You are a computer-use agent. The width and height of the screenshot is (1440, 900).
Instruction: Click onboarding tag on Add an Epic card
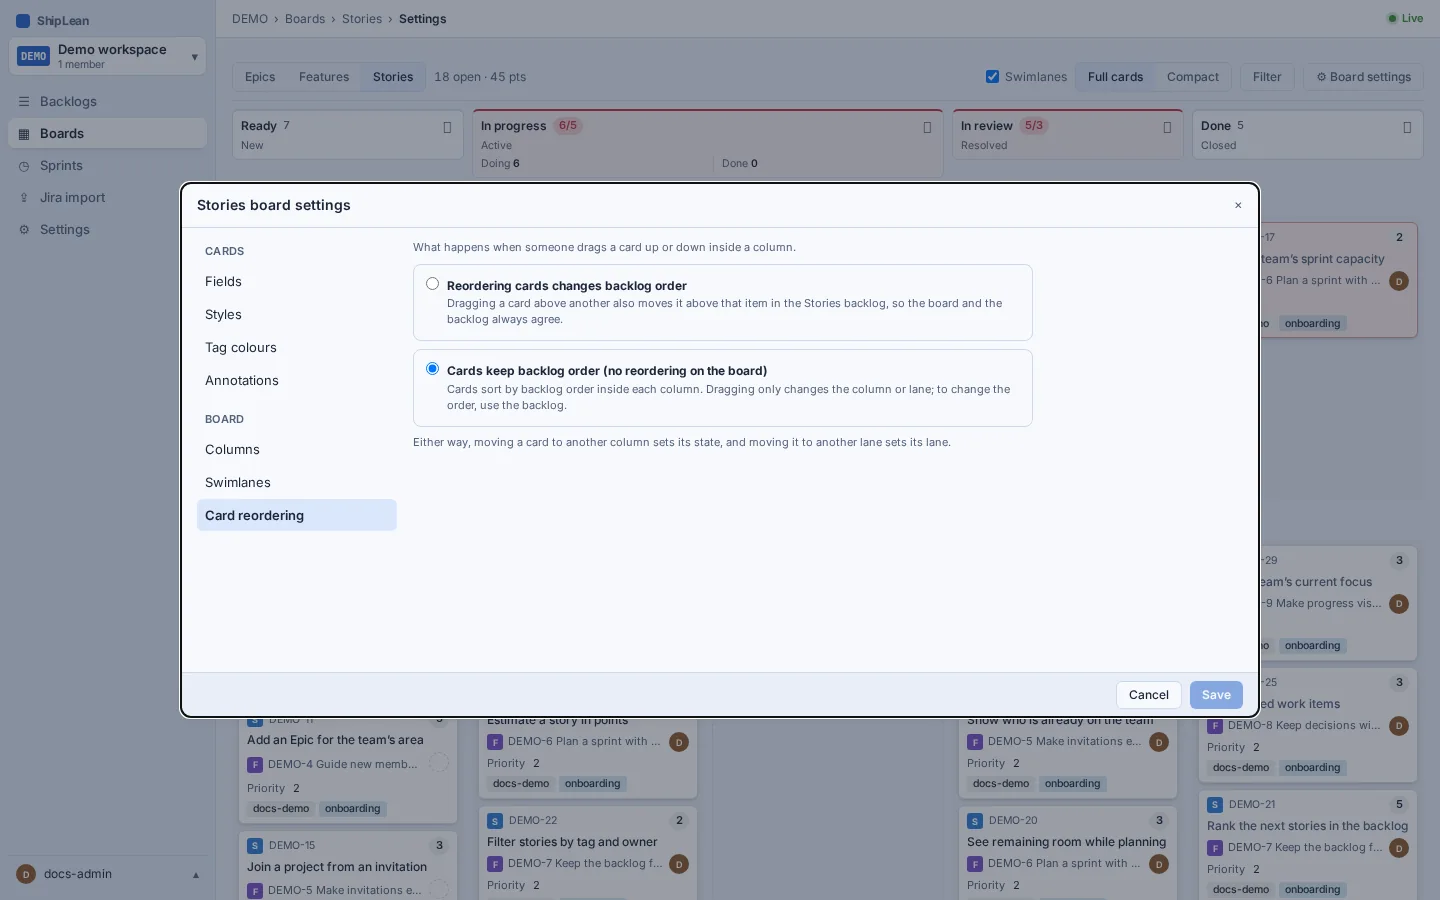[352, 809]
